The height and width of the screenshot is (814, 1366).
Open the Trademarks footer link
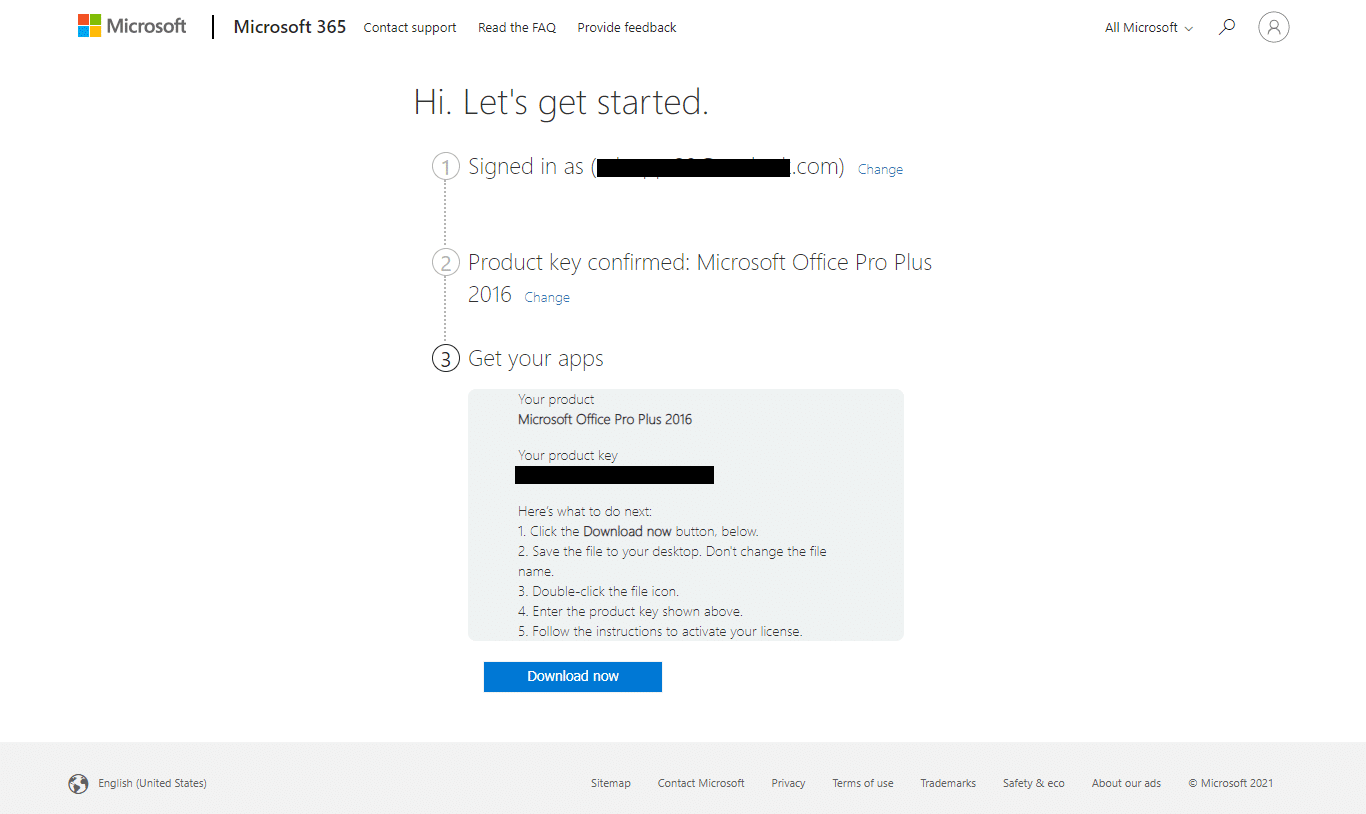948,784
